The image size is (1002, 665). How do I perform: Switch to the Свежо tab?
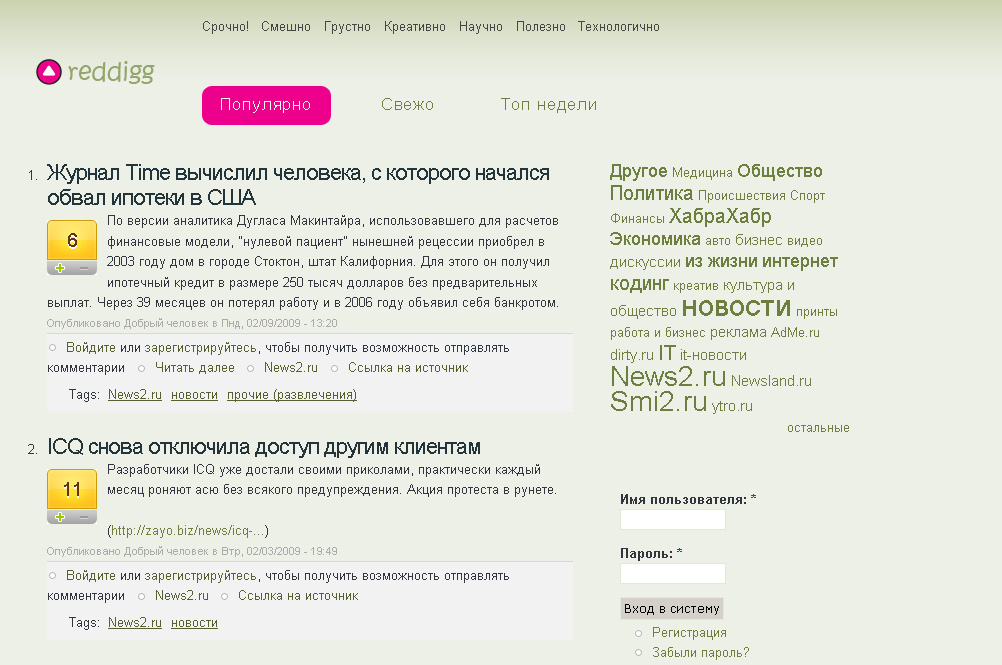coord(406,104)
